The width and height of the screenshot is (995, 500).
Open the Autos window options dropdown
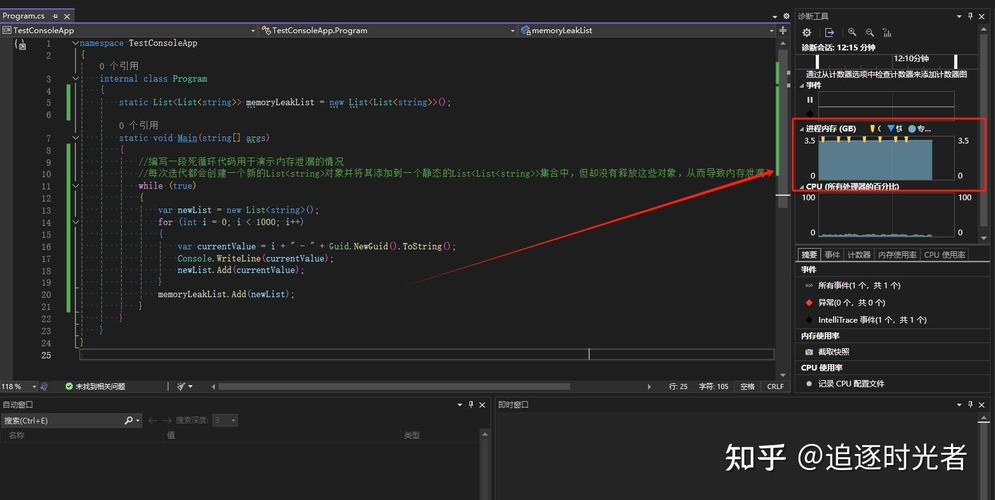click(460, 404)
